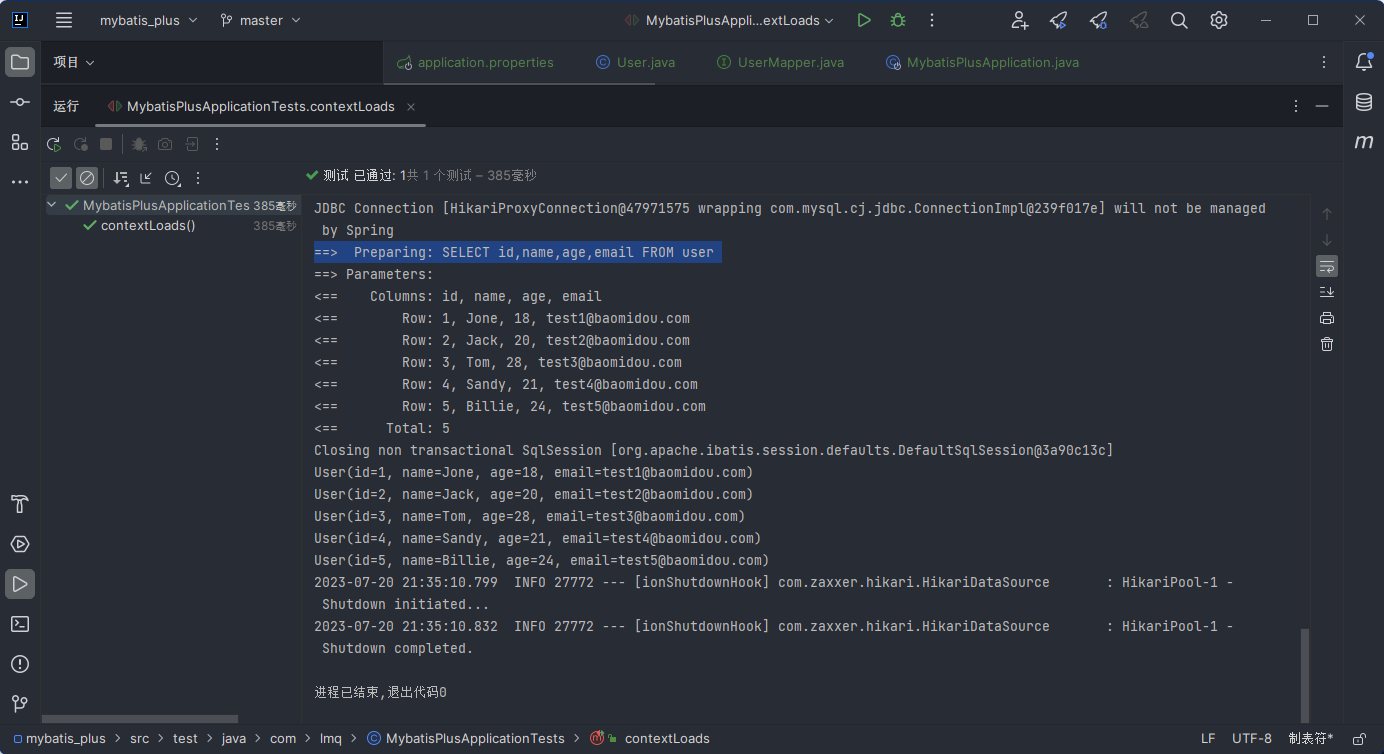This screenshot has width=1384, height=754.
Task: Open Run toolbar more actions kebab
Action: click(217, 144)
